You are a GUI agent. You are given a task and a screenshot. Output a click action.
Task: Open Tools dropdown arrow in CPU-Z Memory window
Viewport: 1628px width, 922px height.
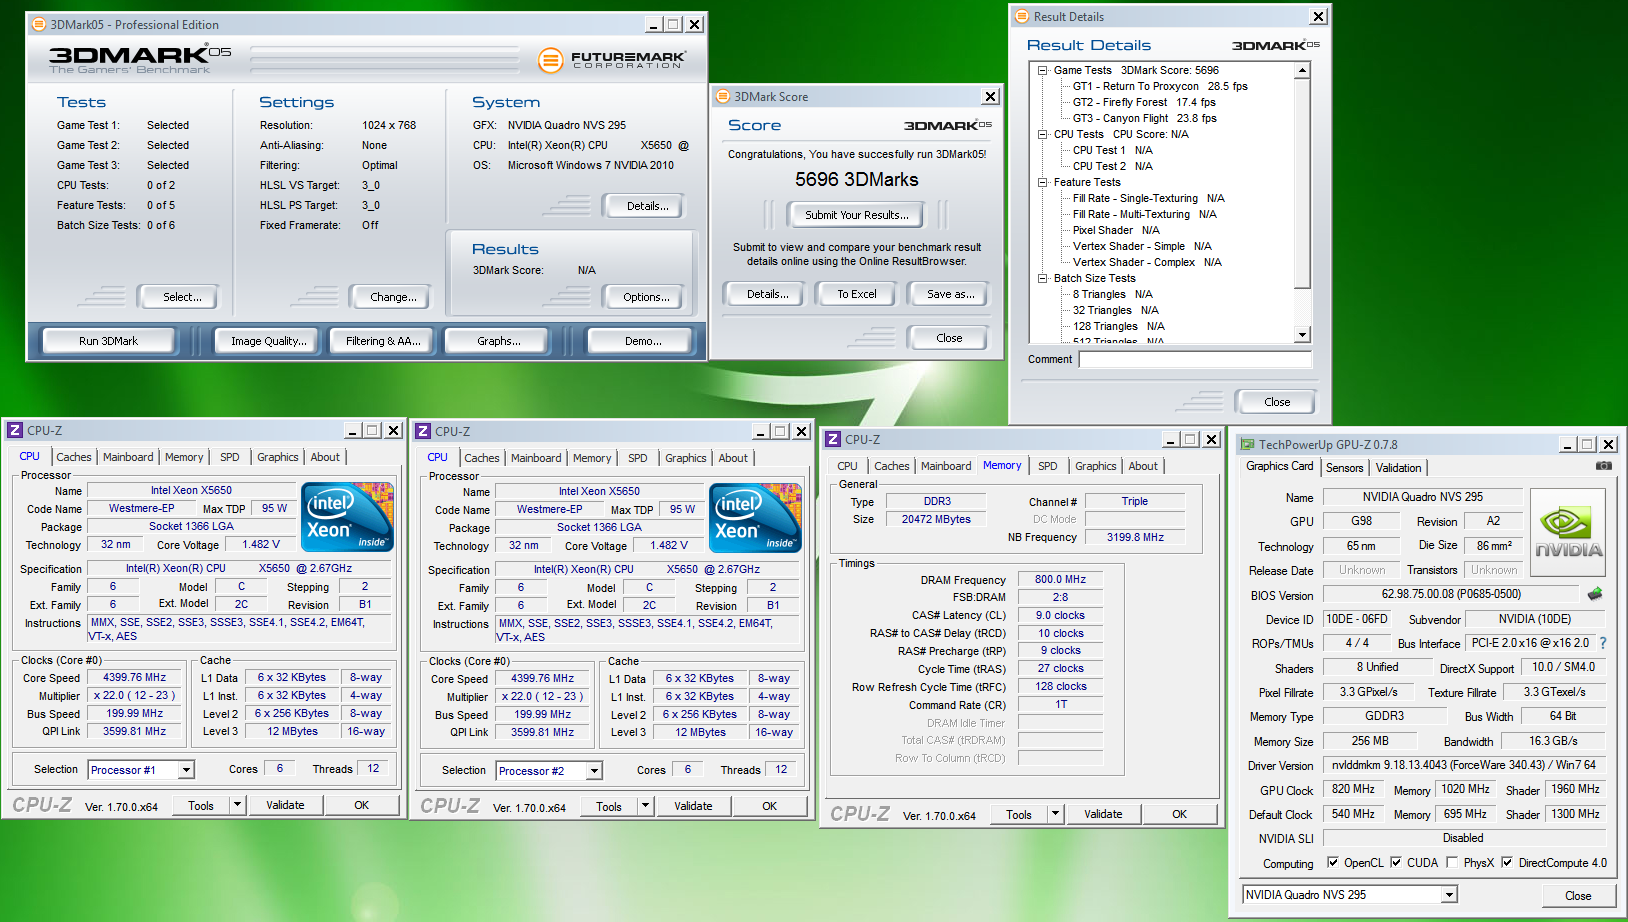click(x=1055, y=814)
